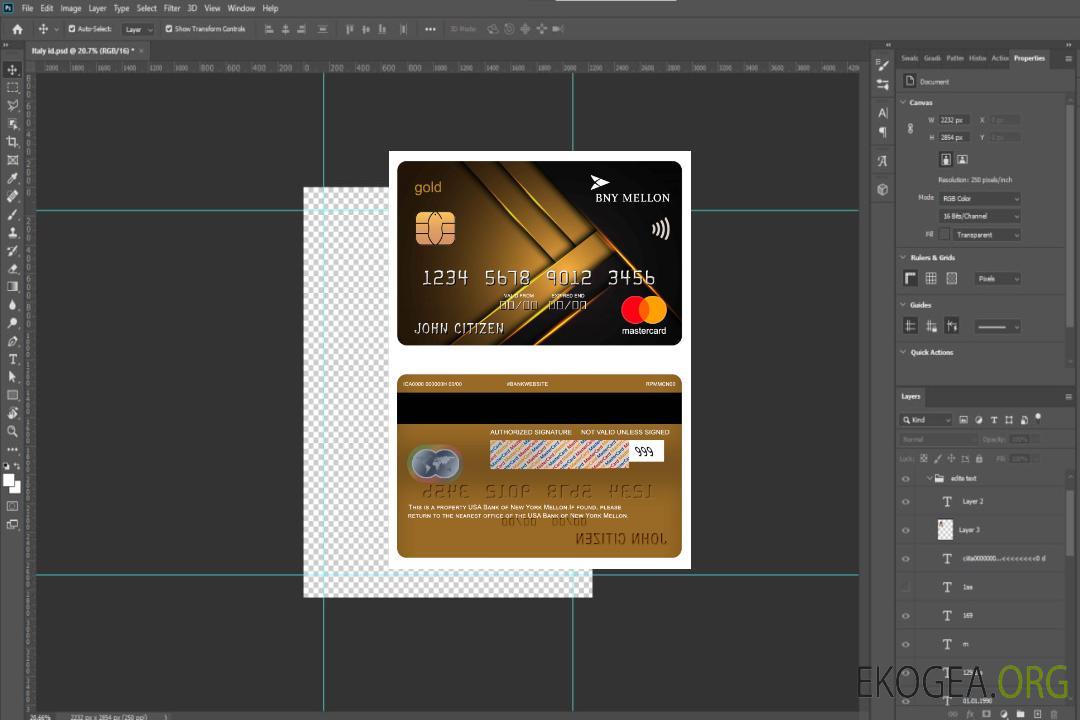Select the Horizontal Type tool
This screenshot has height=720, width=1080.
(x=12, y=359)
